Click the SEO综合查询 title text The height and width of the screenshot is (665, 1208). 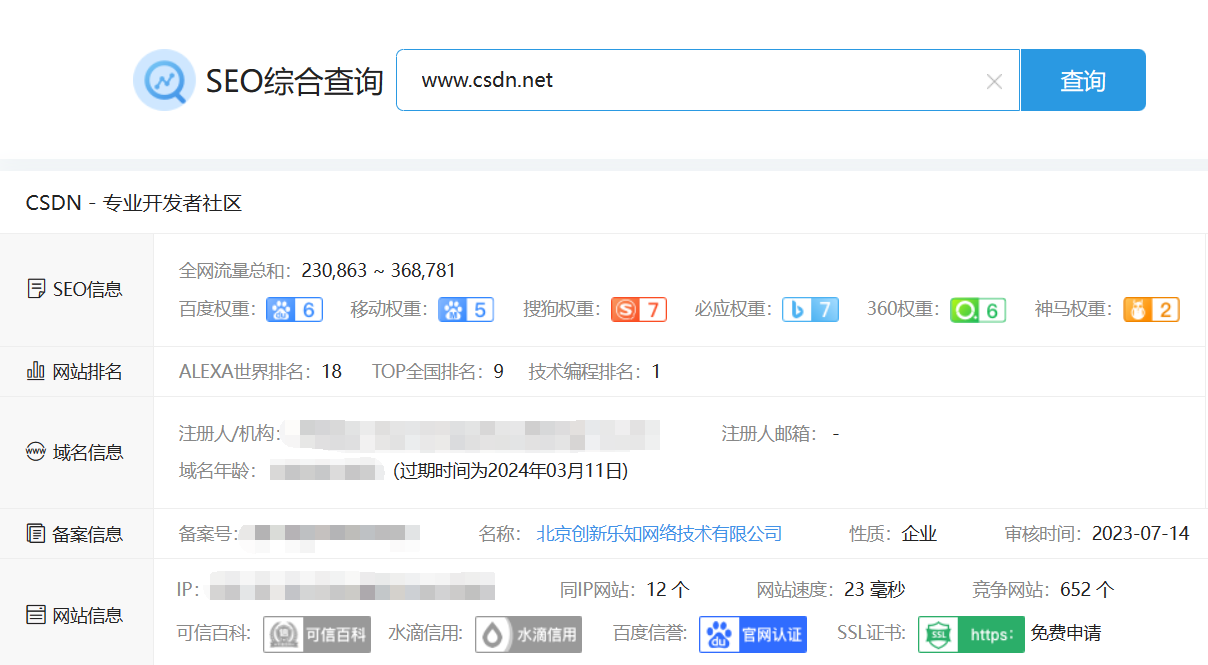pyautogui.click(x=295, y=81)
